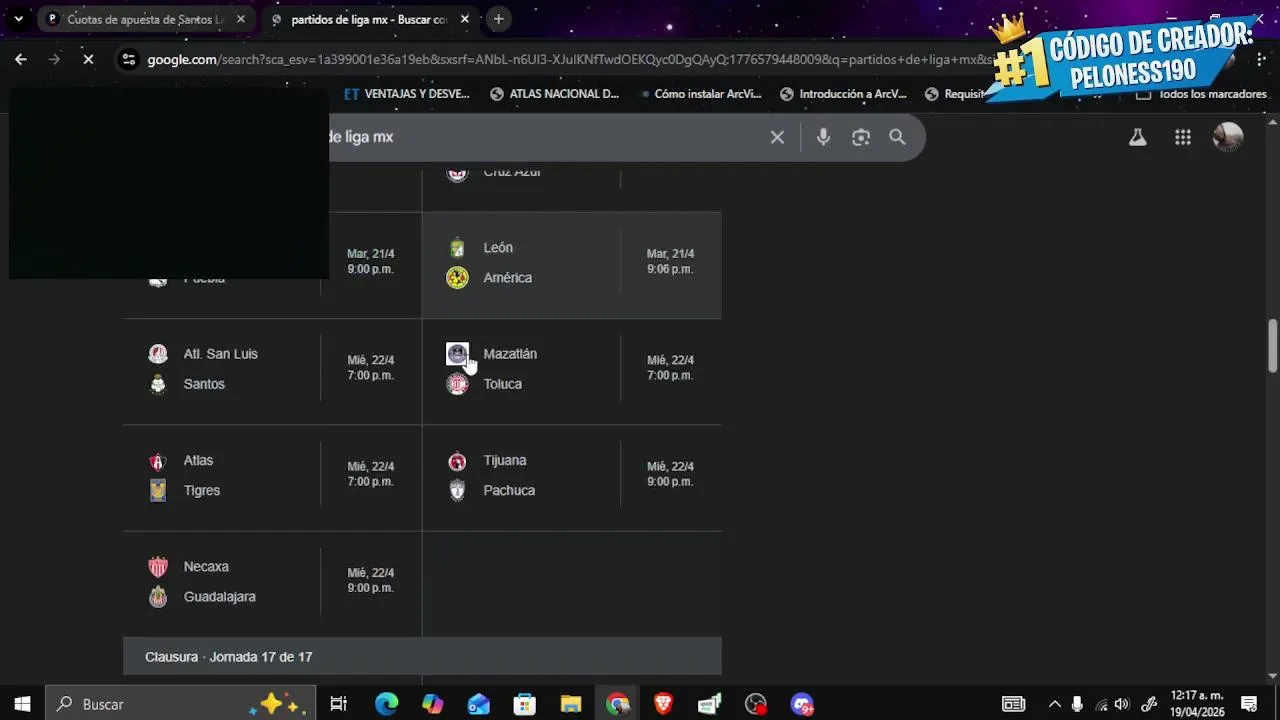Image resolution: width=1280 pixels, height=720 pixels.
Task: Open the León vs América match
Action: [571, 265]
